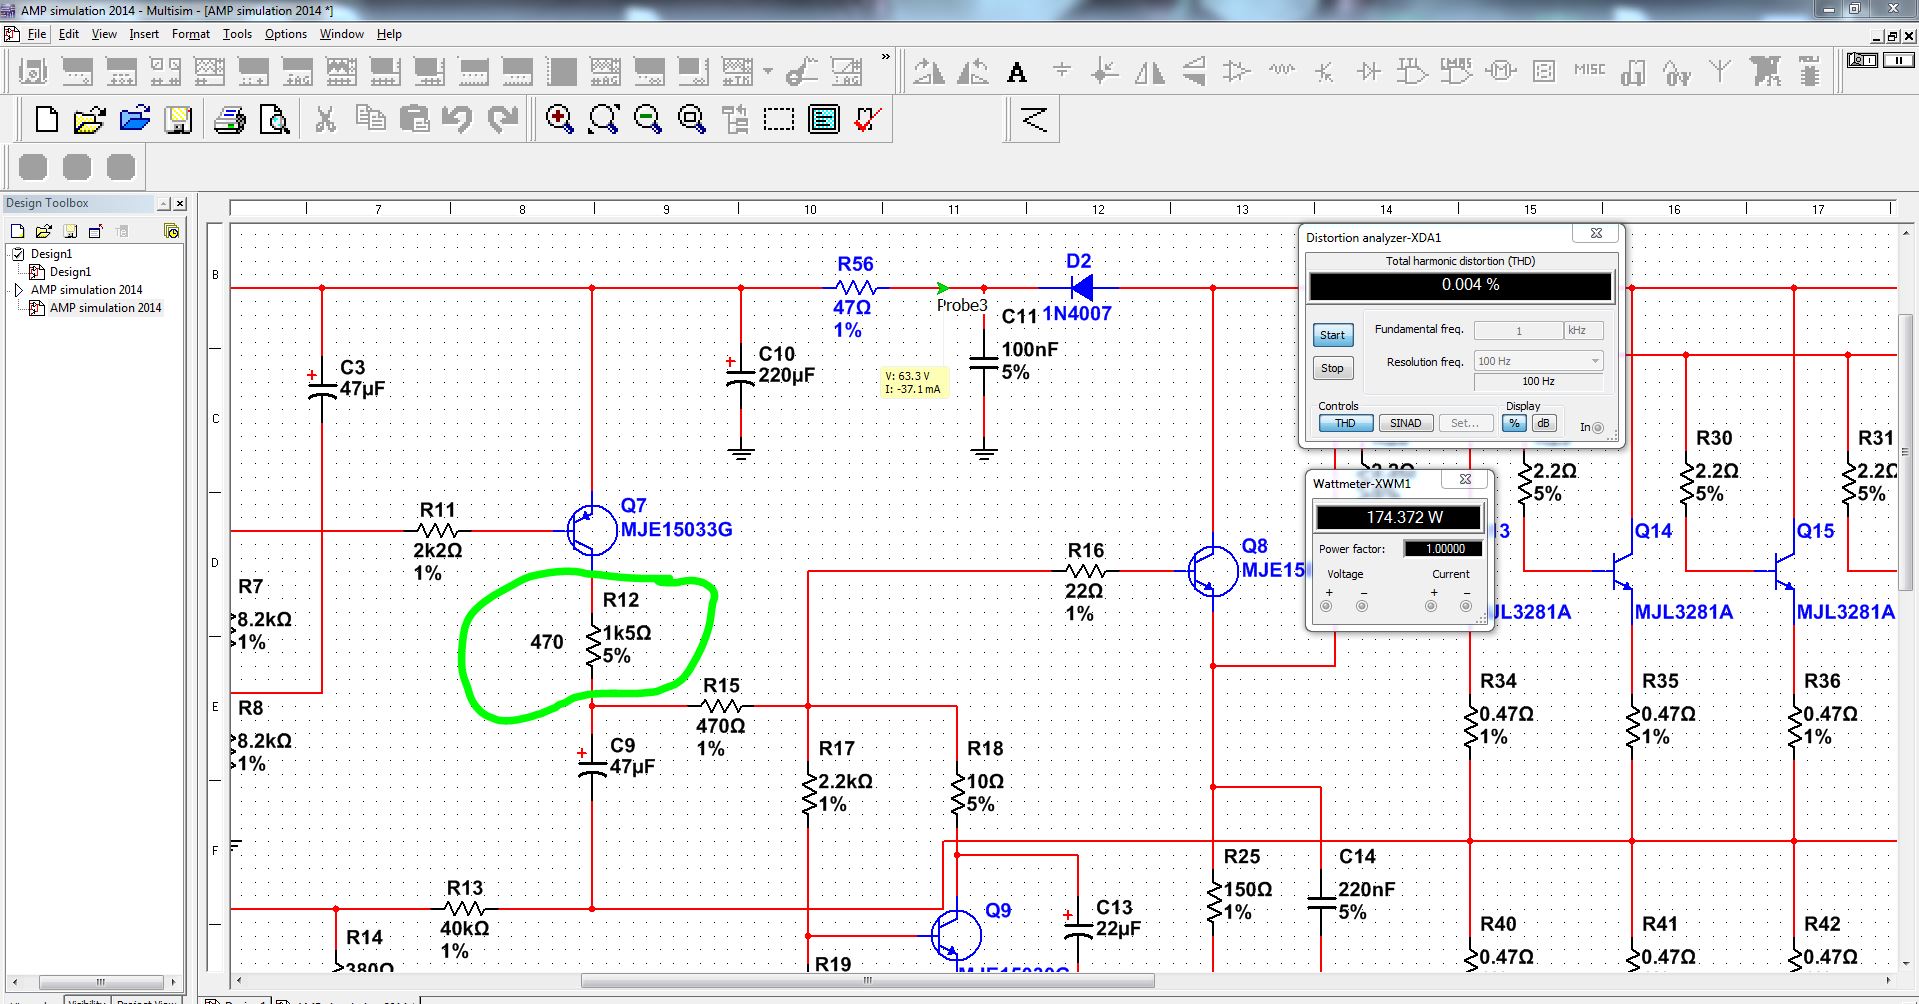This screenshot has width=1919, height=1004.
Task: Open the kHz unit selector in Fundamental freq.
Action: coord(1583,330)
